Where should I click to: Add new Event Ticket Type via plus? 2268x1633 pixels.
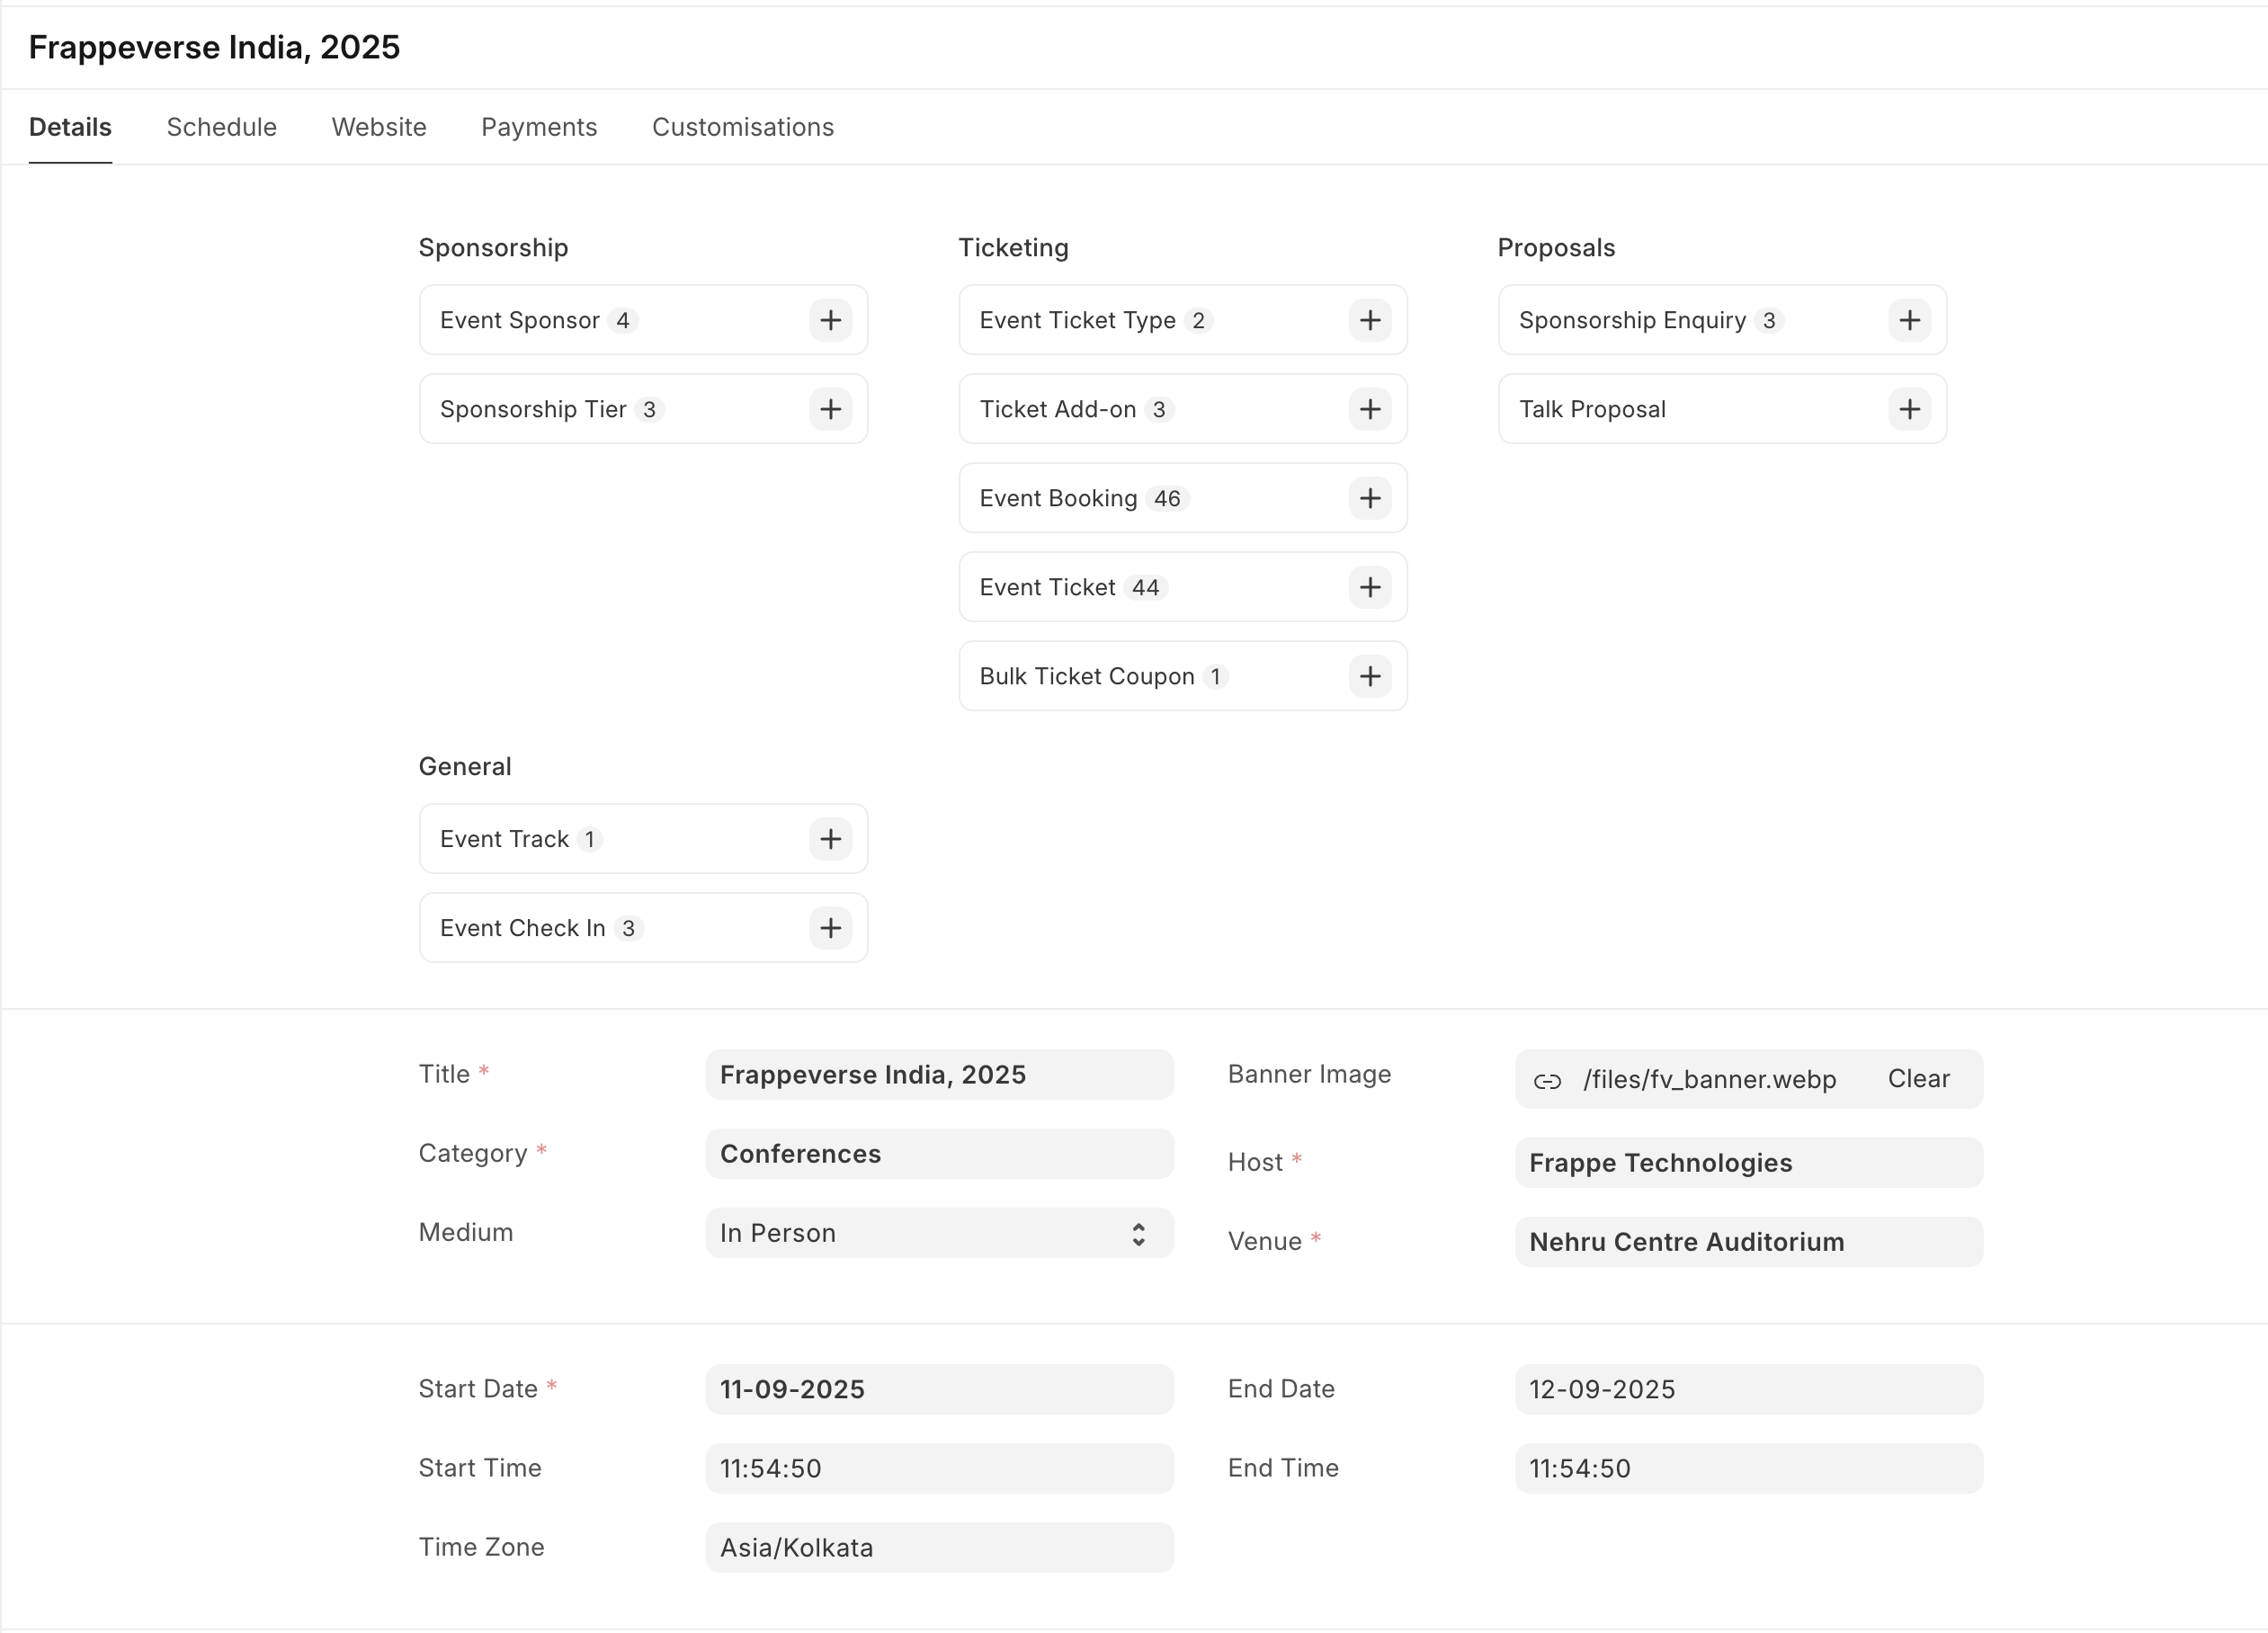tap(1369, 320)
